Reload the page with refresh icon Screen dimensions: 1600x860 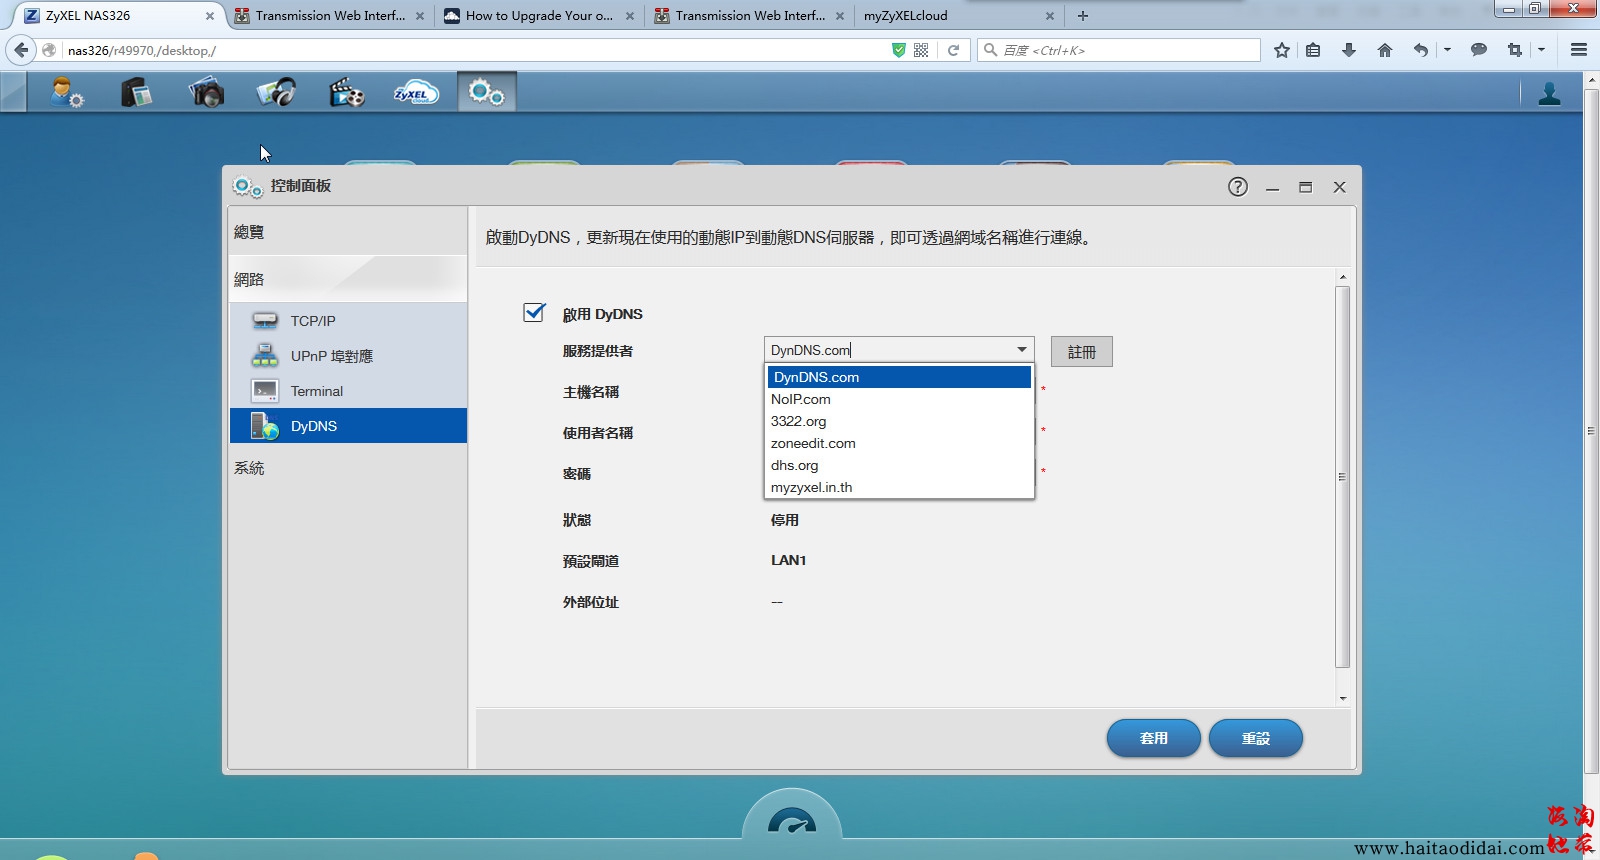(953, 50)
